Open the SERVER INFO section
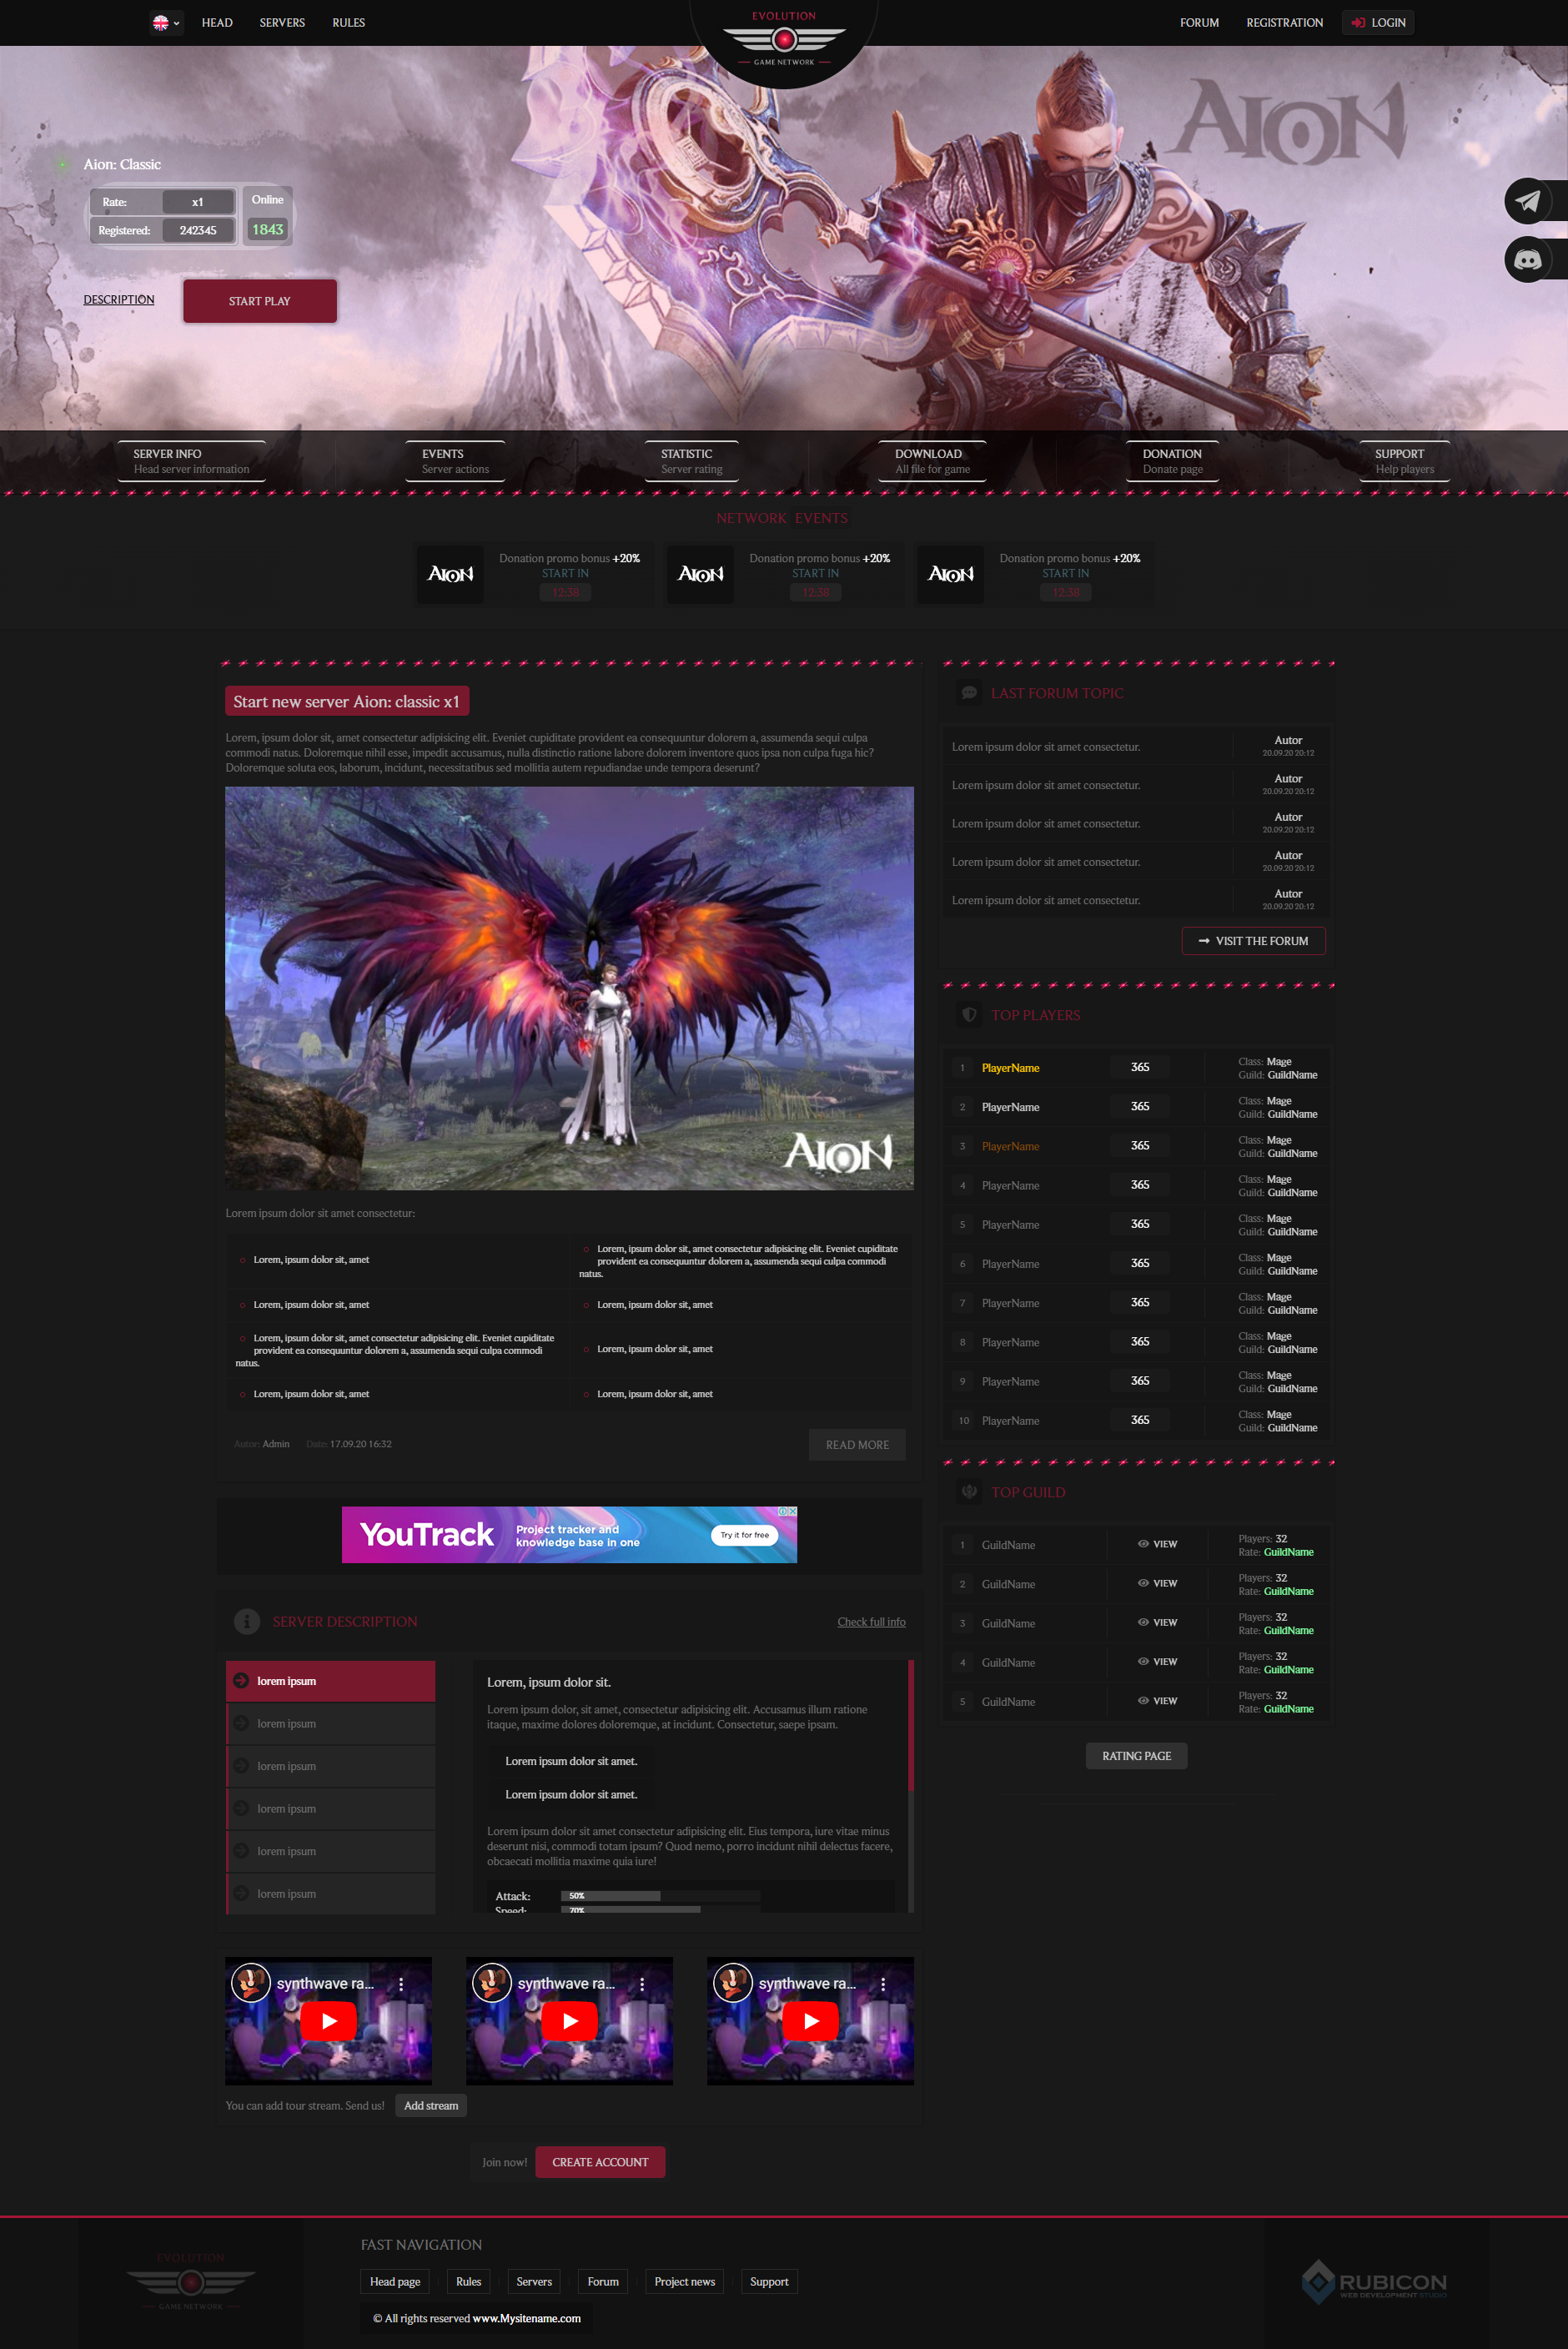The height and width of the screenshot is (2349, 1568). (191, 461)
